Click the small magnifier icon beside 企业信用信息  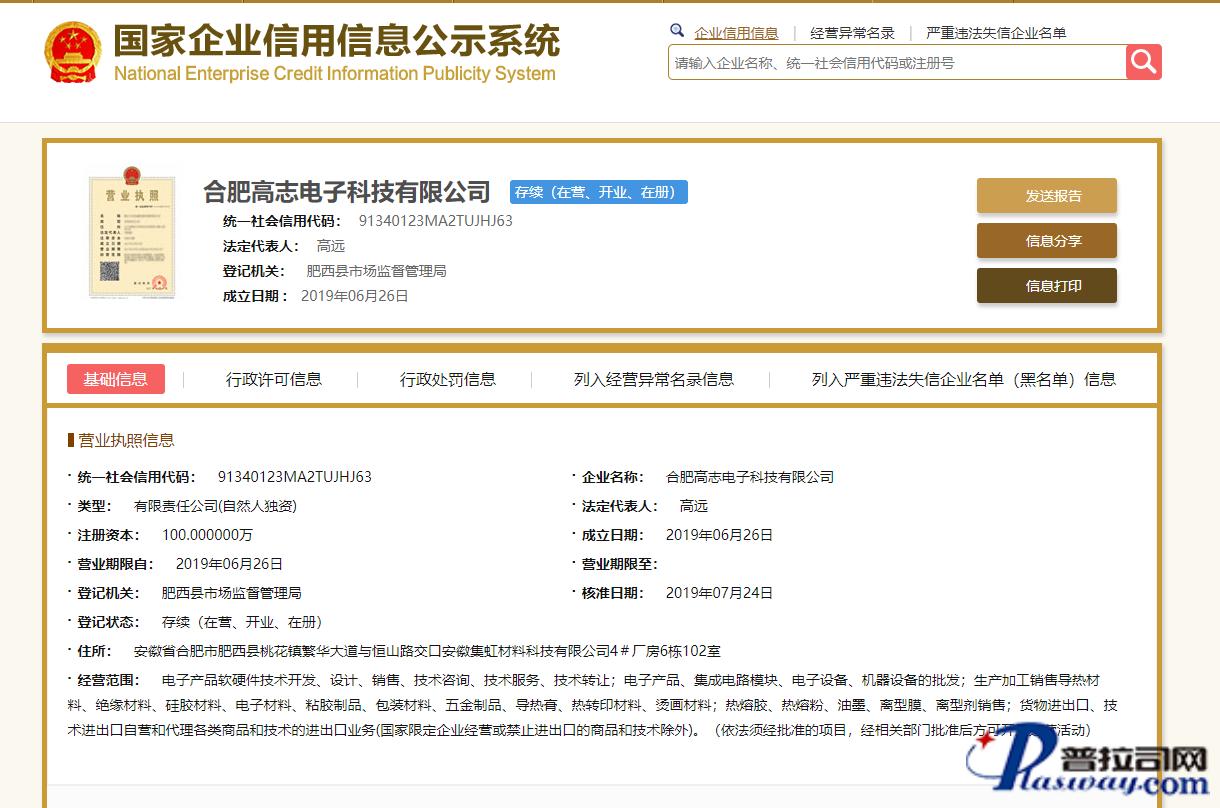[x=677, y=31]
